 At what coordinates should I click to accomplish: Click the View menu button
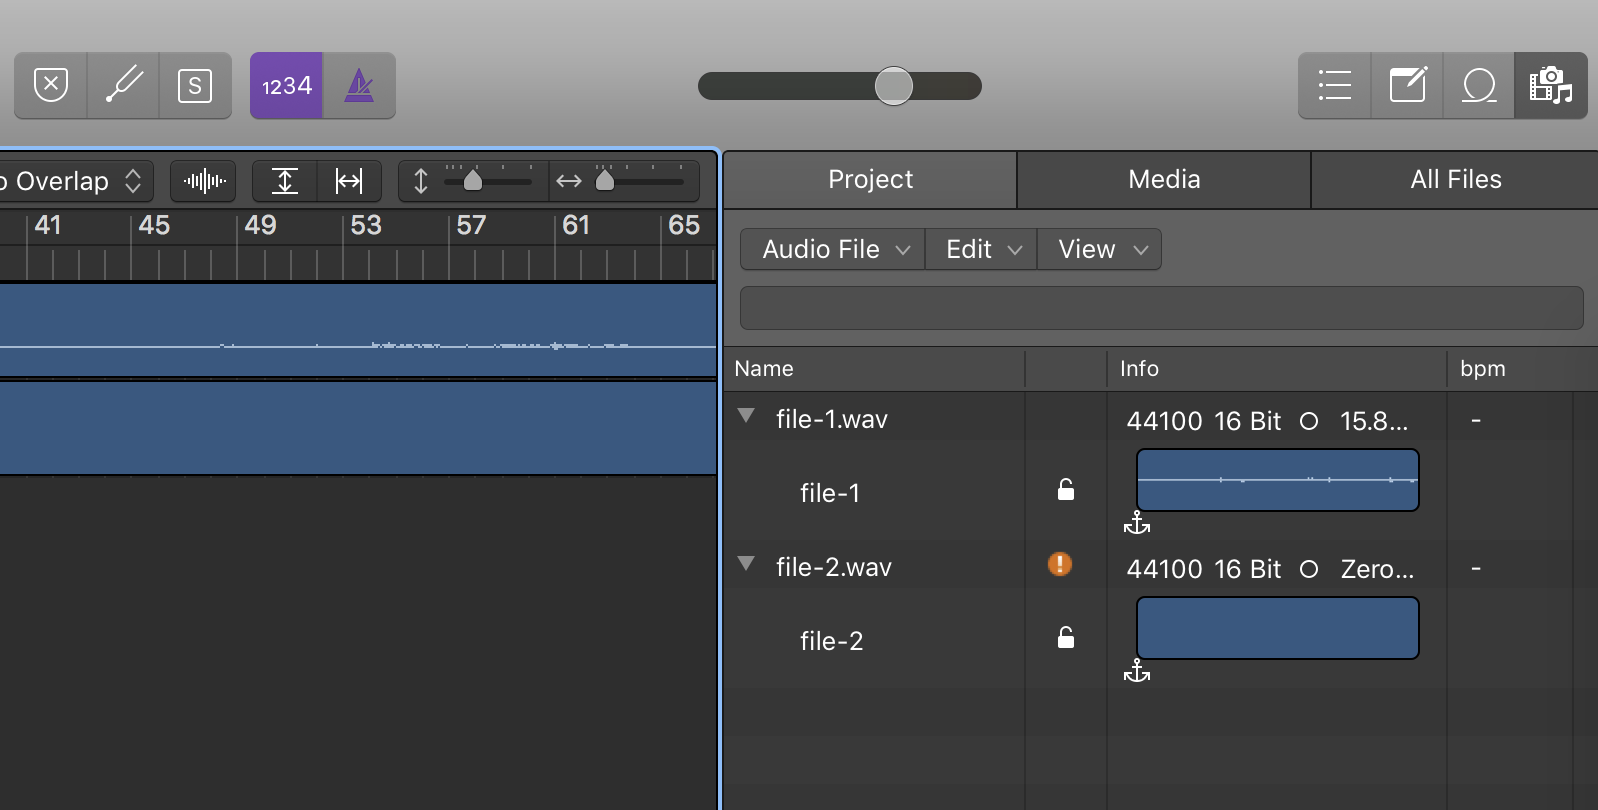1099,250
